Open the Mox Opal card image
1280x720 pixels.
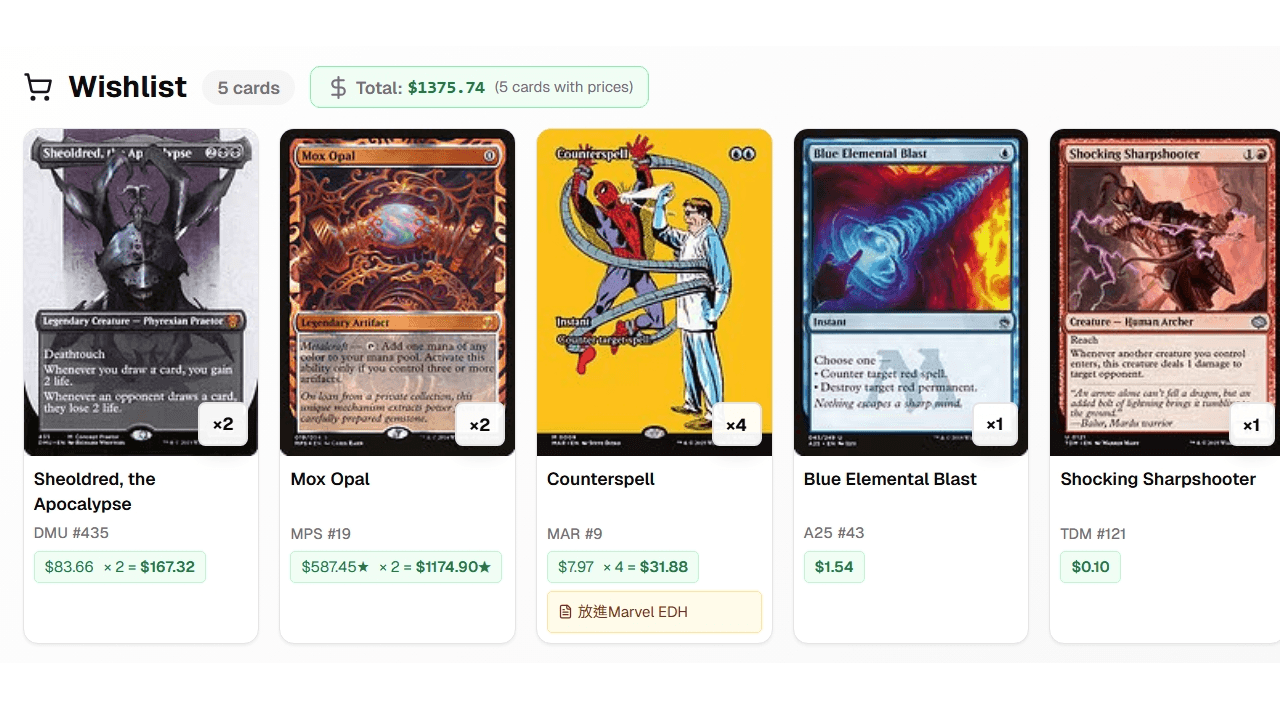(397, 292)
